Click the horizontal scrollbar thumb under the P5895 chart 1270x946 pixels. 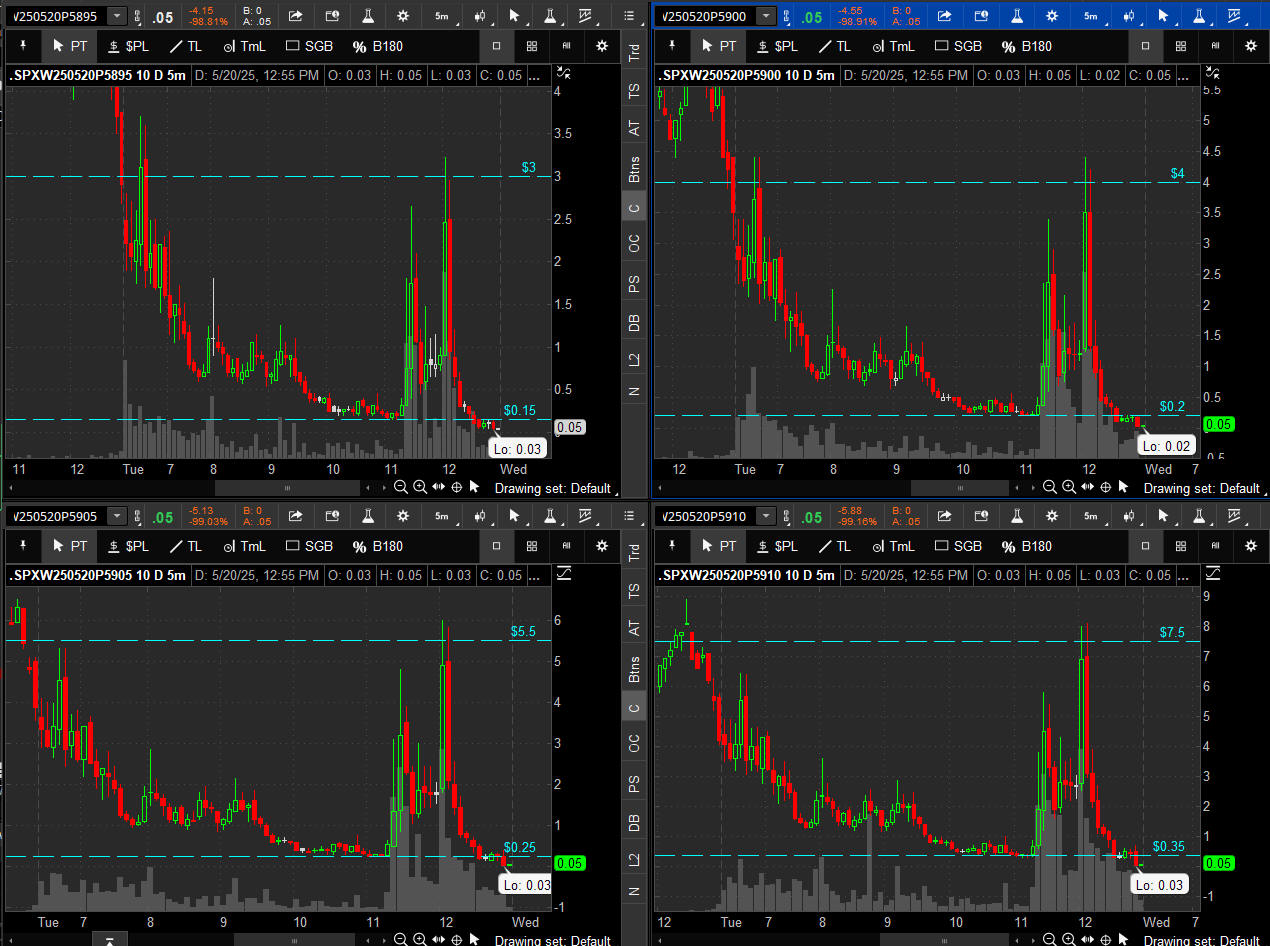tap(287, 488)
